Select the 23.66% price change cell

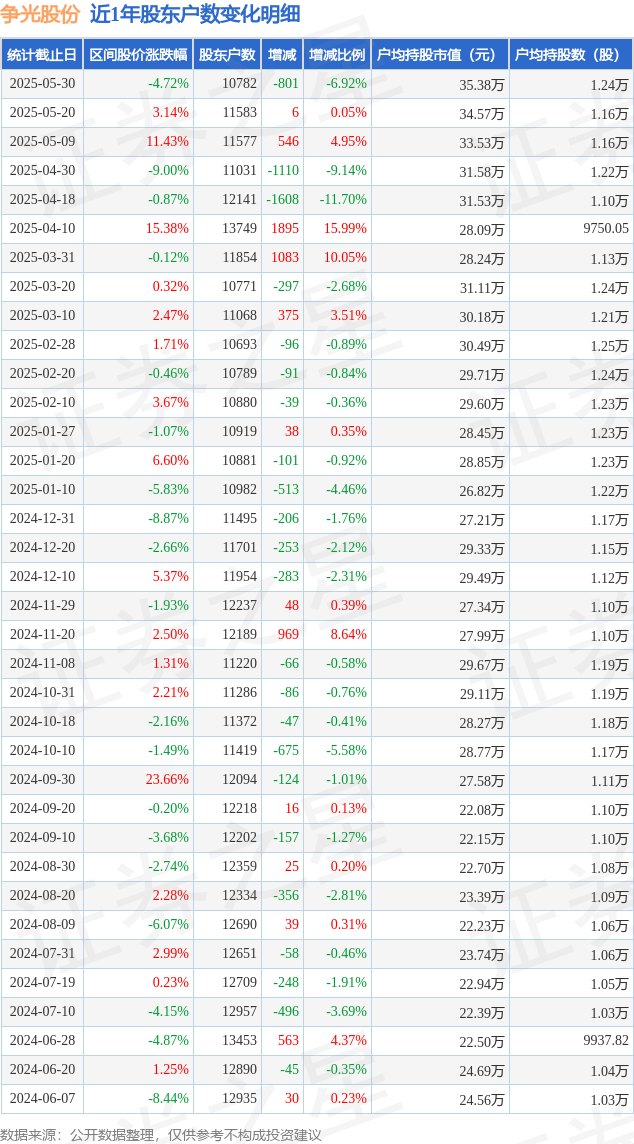click(x=169, y=780)
